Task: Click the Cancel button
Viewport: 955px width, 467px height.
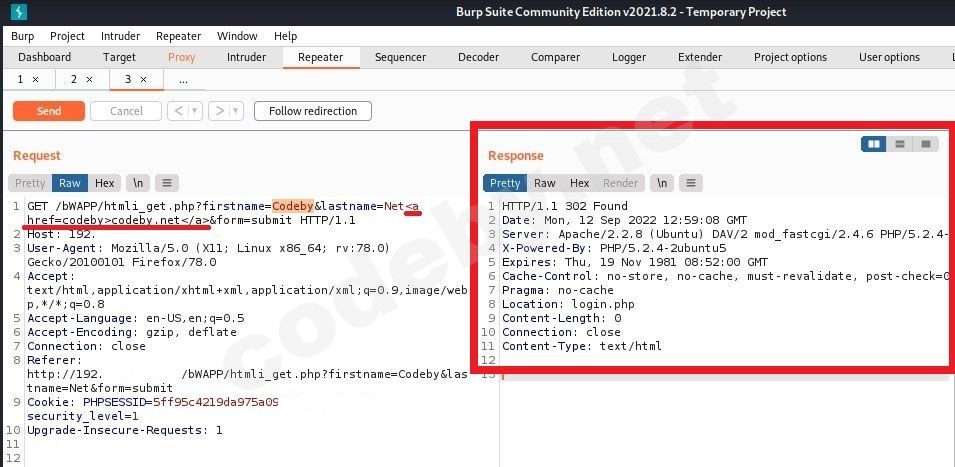Action: tap(126, 111)
